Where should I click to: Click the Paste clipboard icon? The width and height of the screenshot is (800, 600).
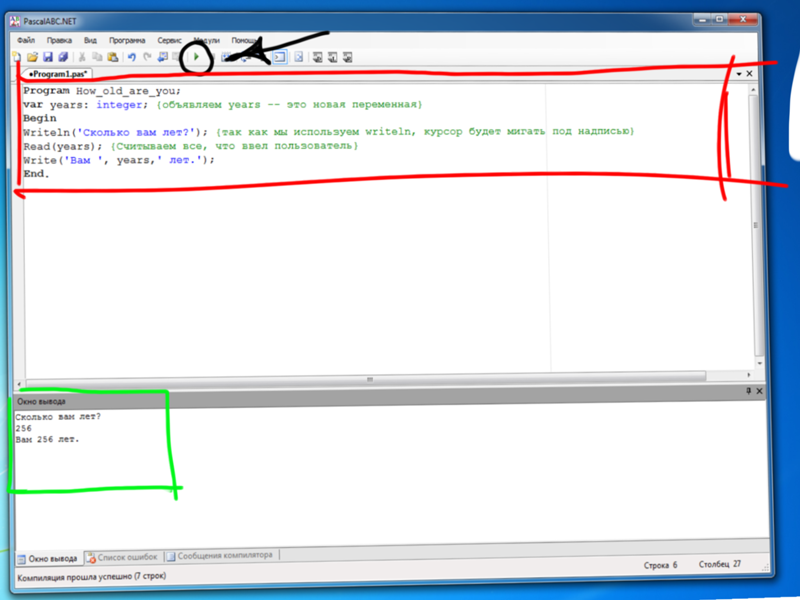pos(113,58)
